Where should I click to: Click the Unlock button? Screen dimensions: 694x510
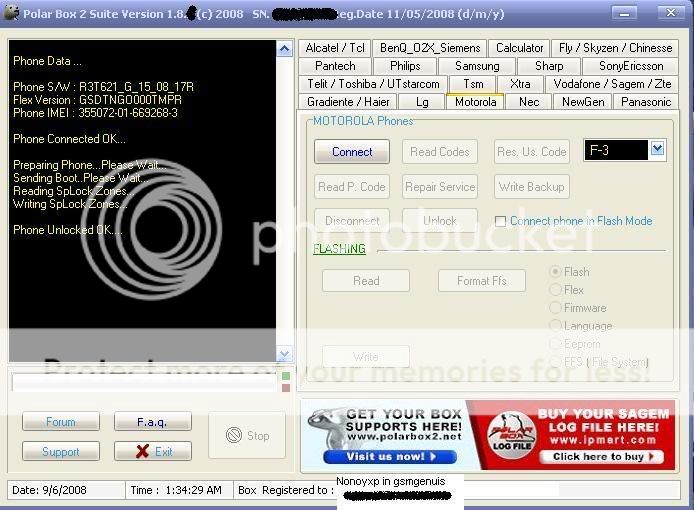(x=440, y=220)
